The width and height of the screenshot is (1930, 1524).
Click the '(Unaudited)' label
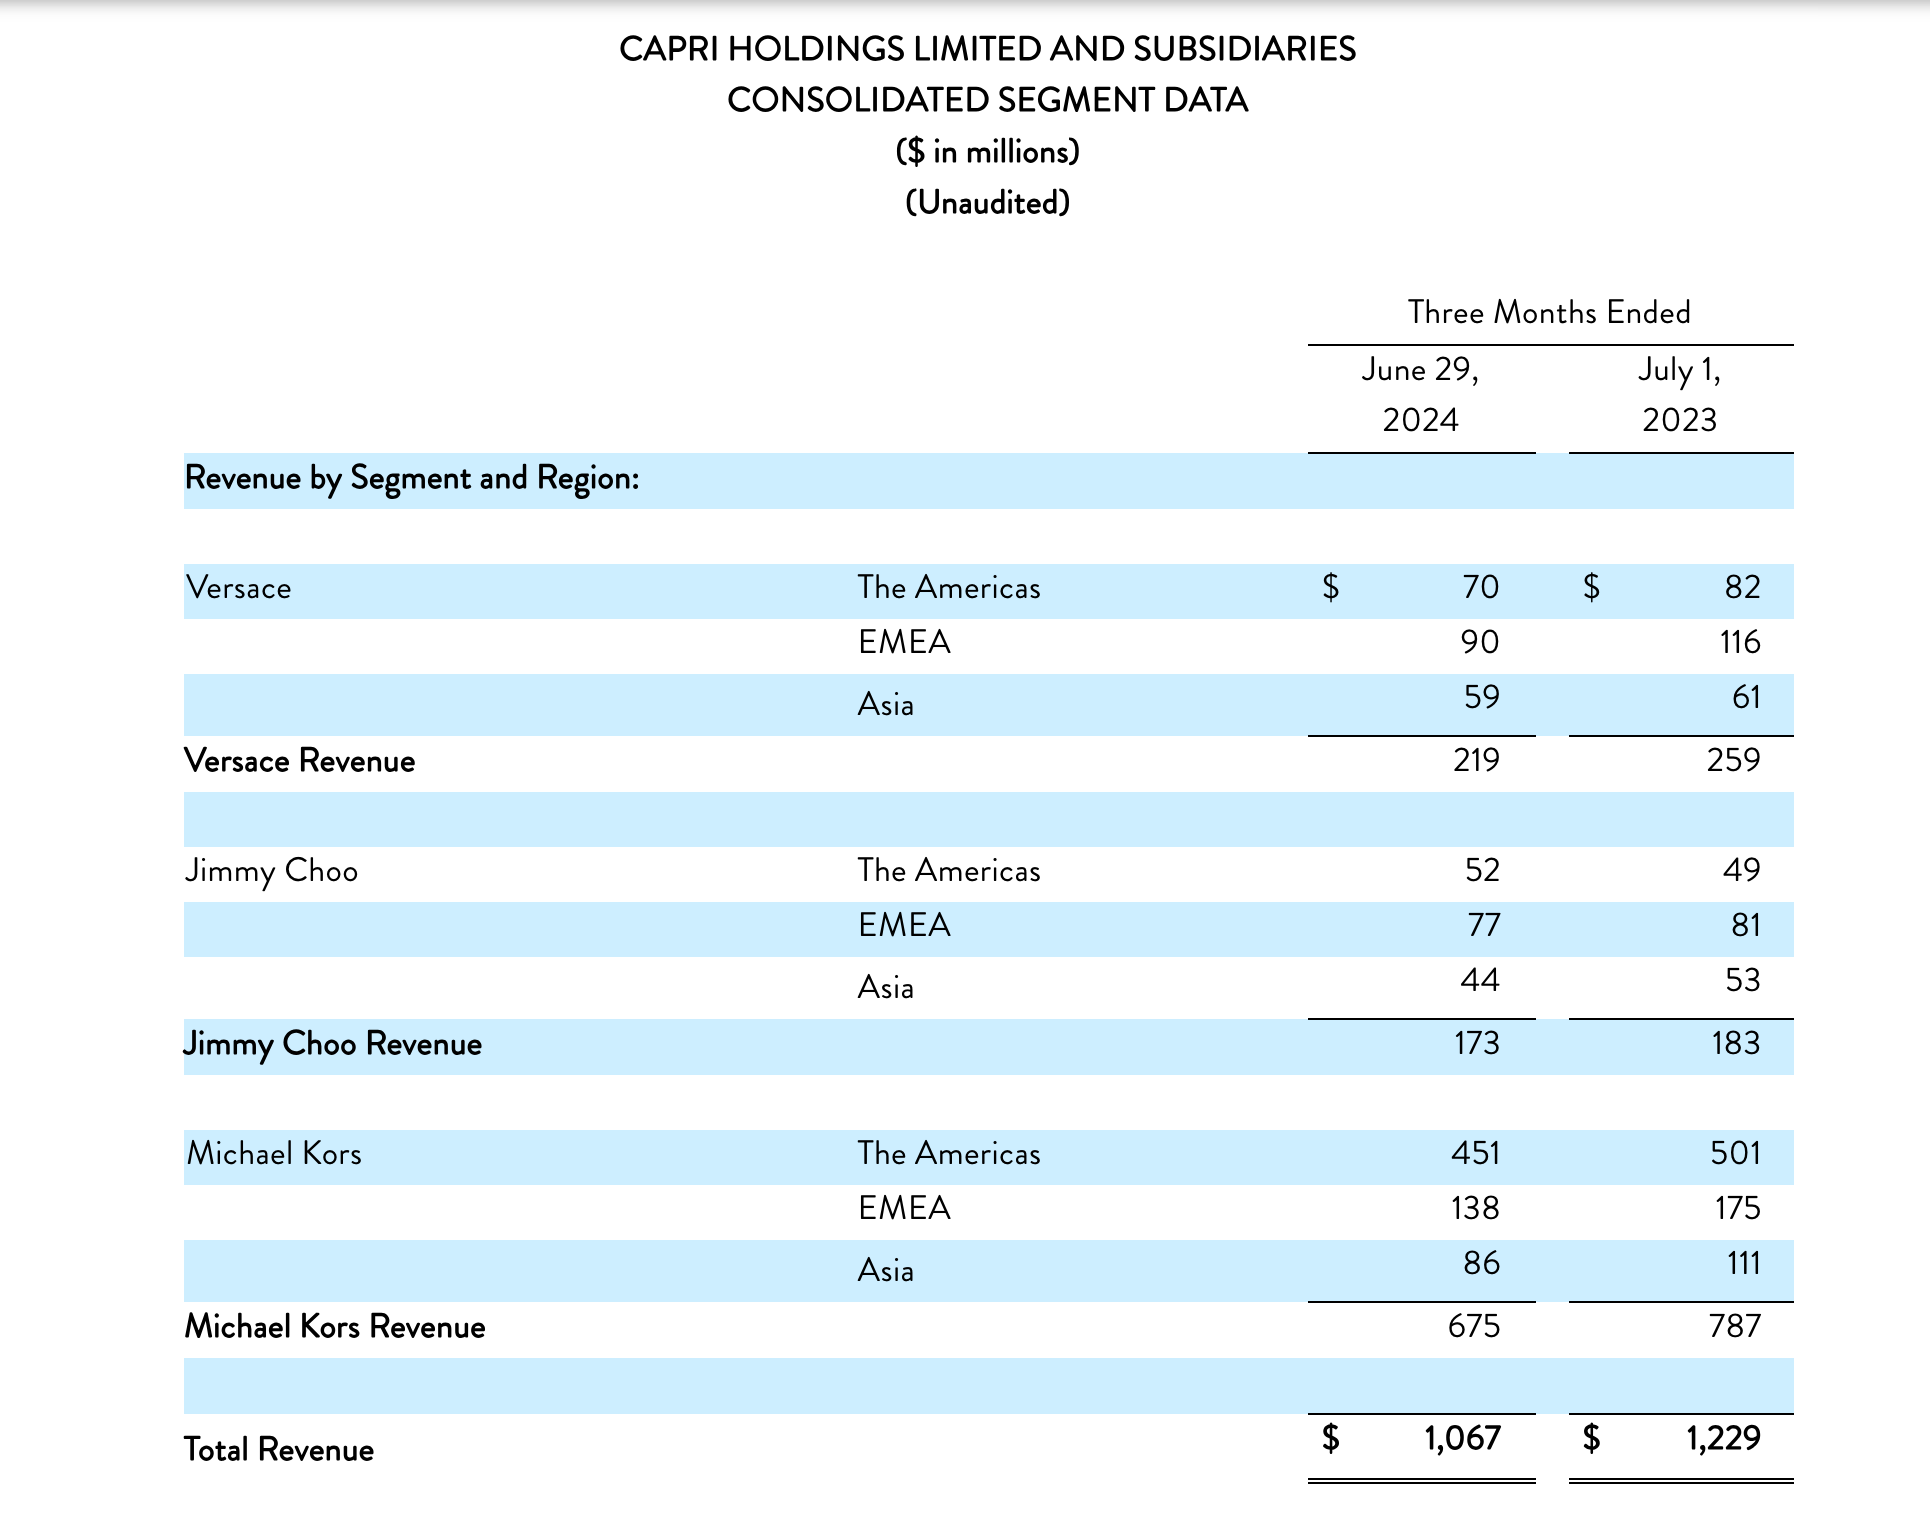click(987, 203)
